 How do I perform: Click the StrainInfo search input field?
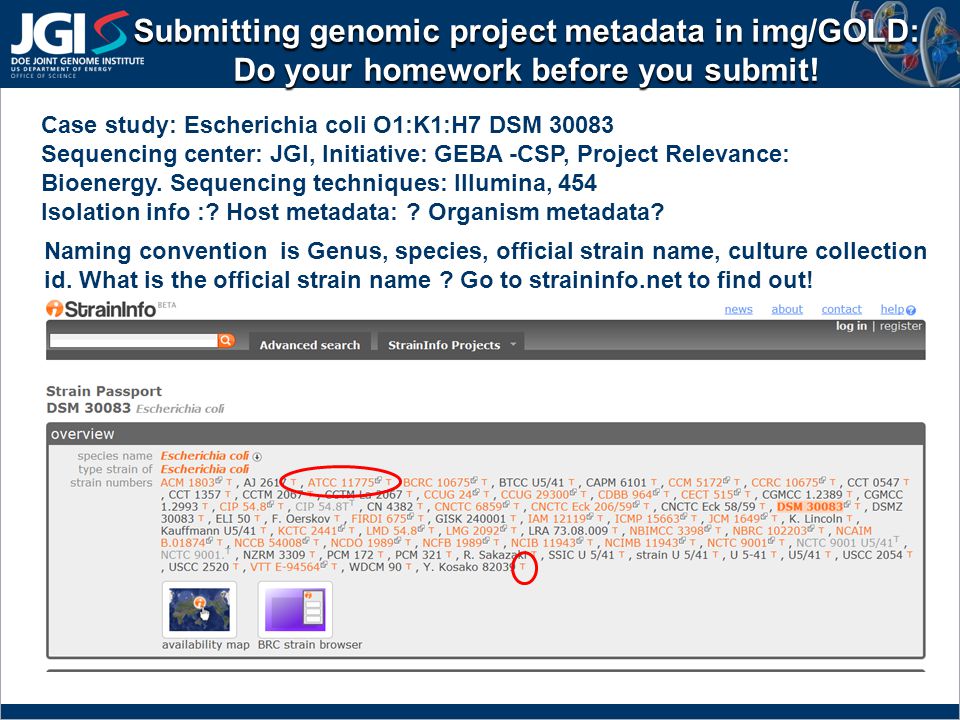click(133, 340)
